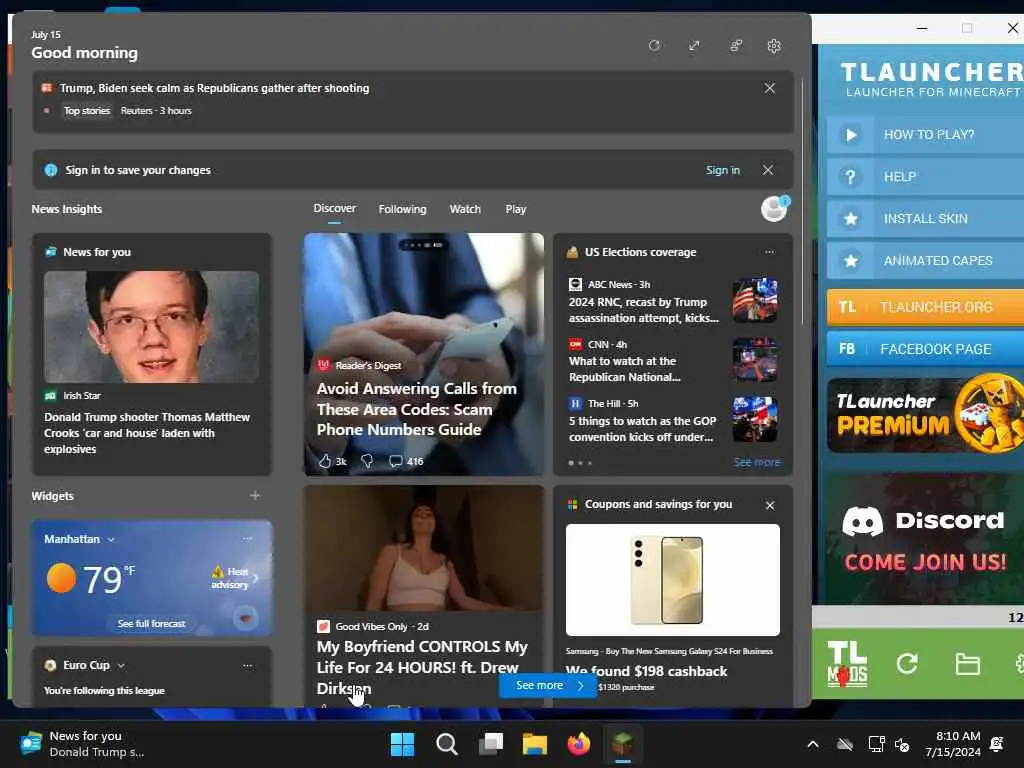Open widget settings gear
This screenshot has width=1024, height=768.
[774, 46]
